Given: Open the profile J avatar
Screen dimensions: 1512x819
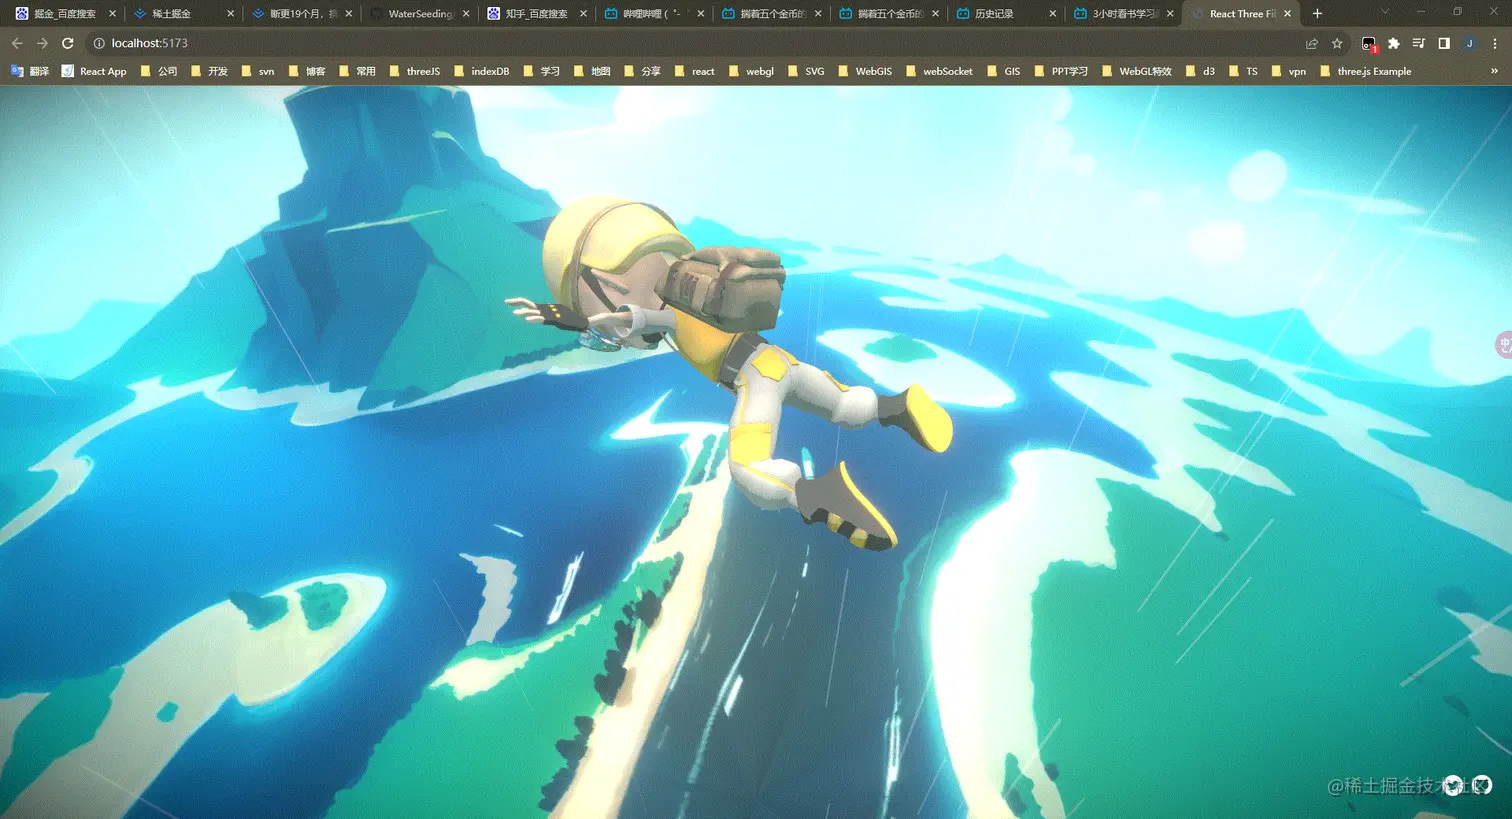Looking at the screenshot, I should 1469,43.
